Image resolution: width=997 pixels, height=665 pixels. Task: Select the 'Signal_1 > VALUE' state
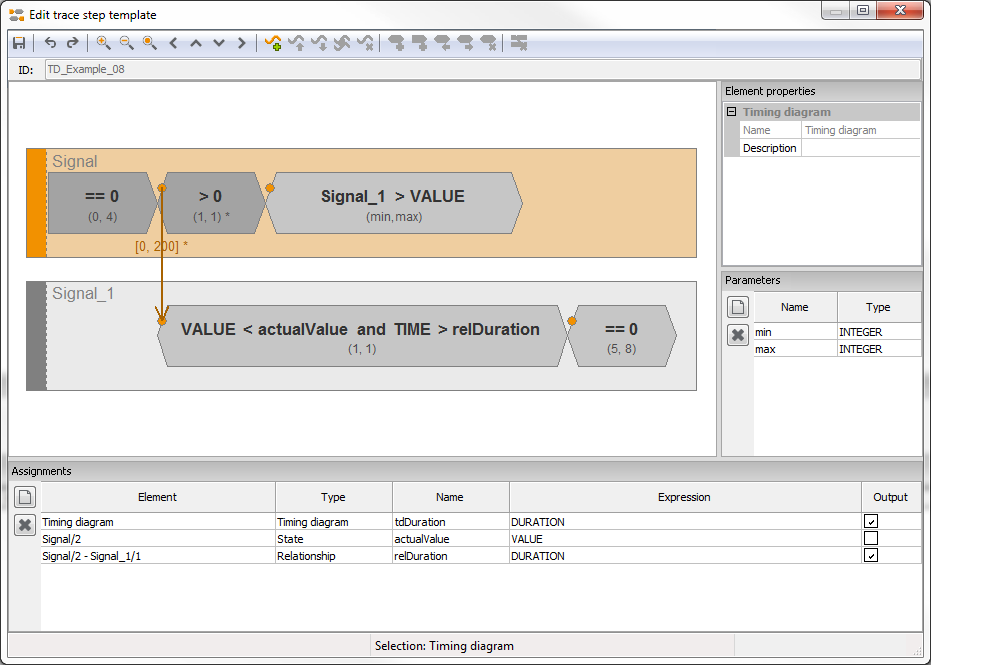pos(394,203)
